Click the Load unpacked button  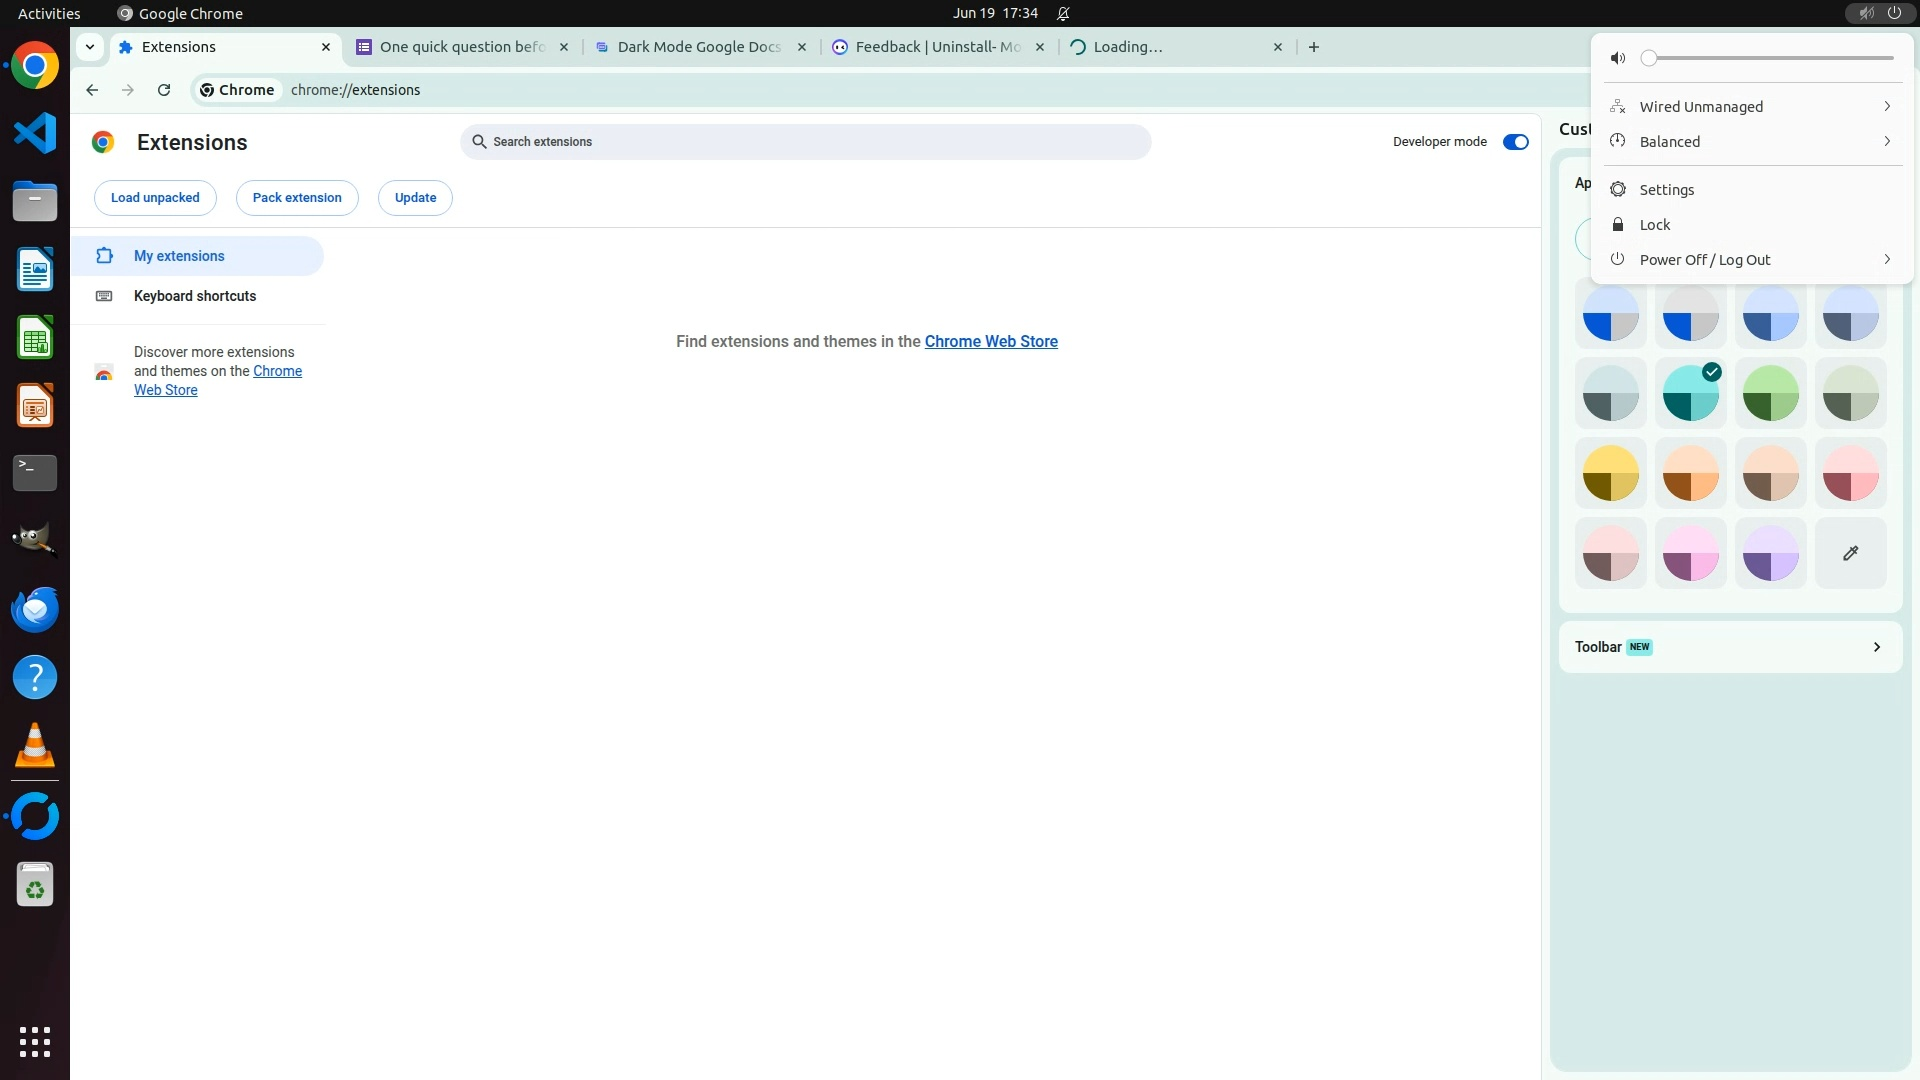[155, 198]
